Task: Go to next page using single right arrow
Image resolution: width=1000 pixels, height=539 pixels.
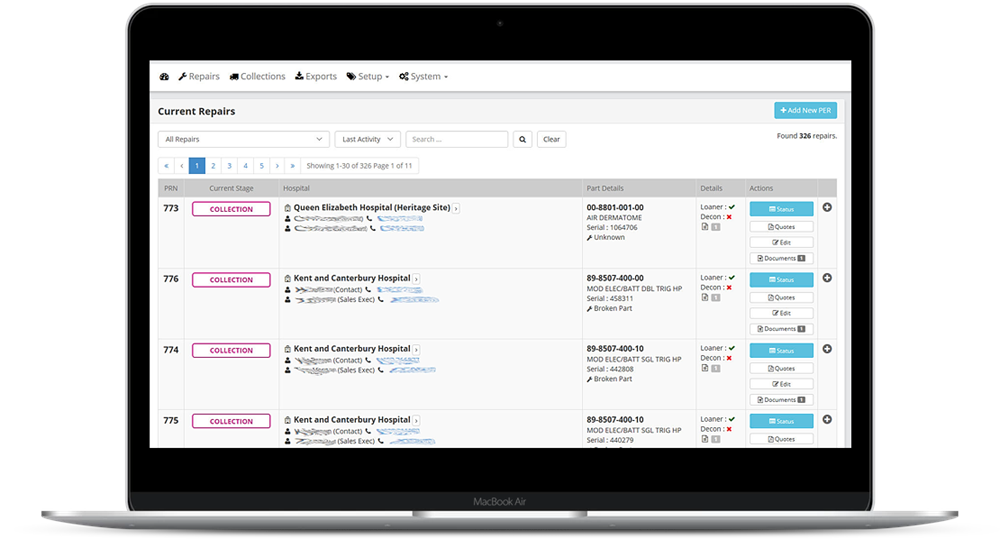Action: pyautogui.click(x=277, y=166)
